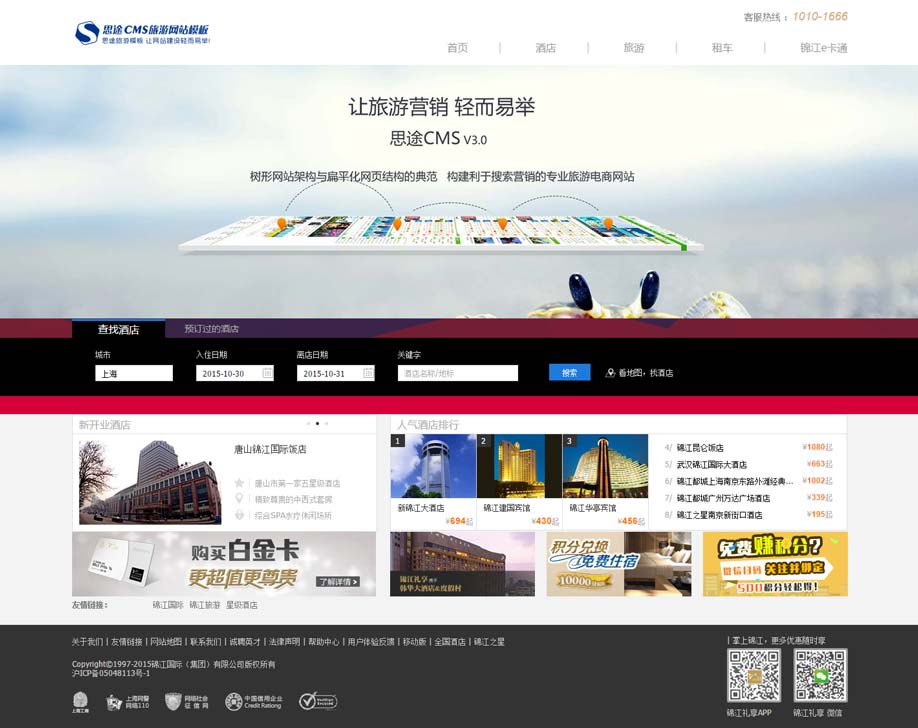Image resolution: width=918 pixels, height=728 pixels.
Task: Open the footer 法律声明 link
Action: coord(284,642)
